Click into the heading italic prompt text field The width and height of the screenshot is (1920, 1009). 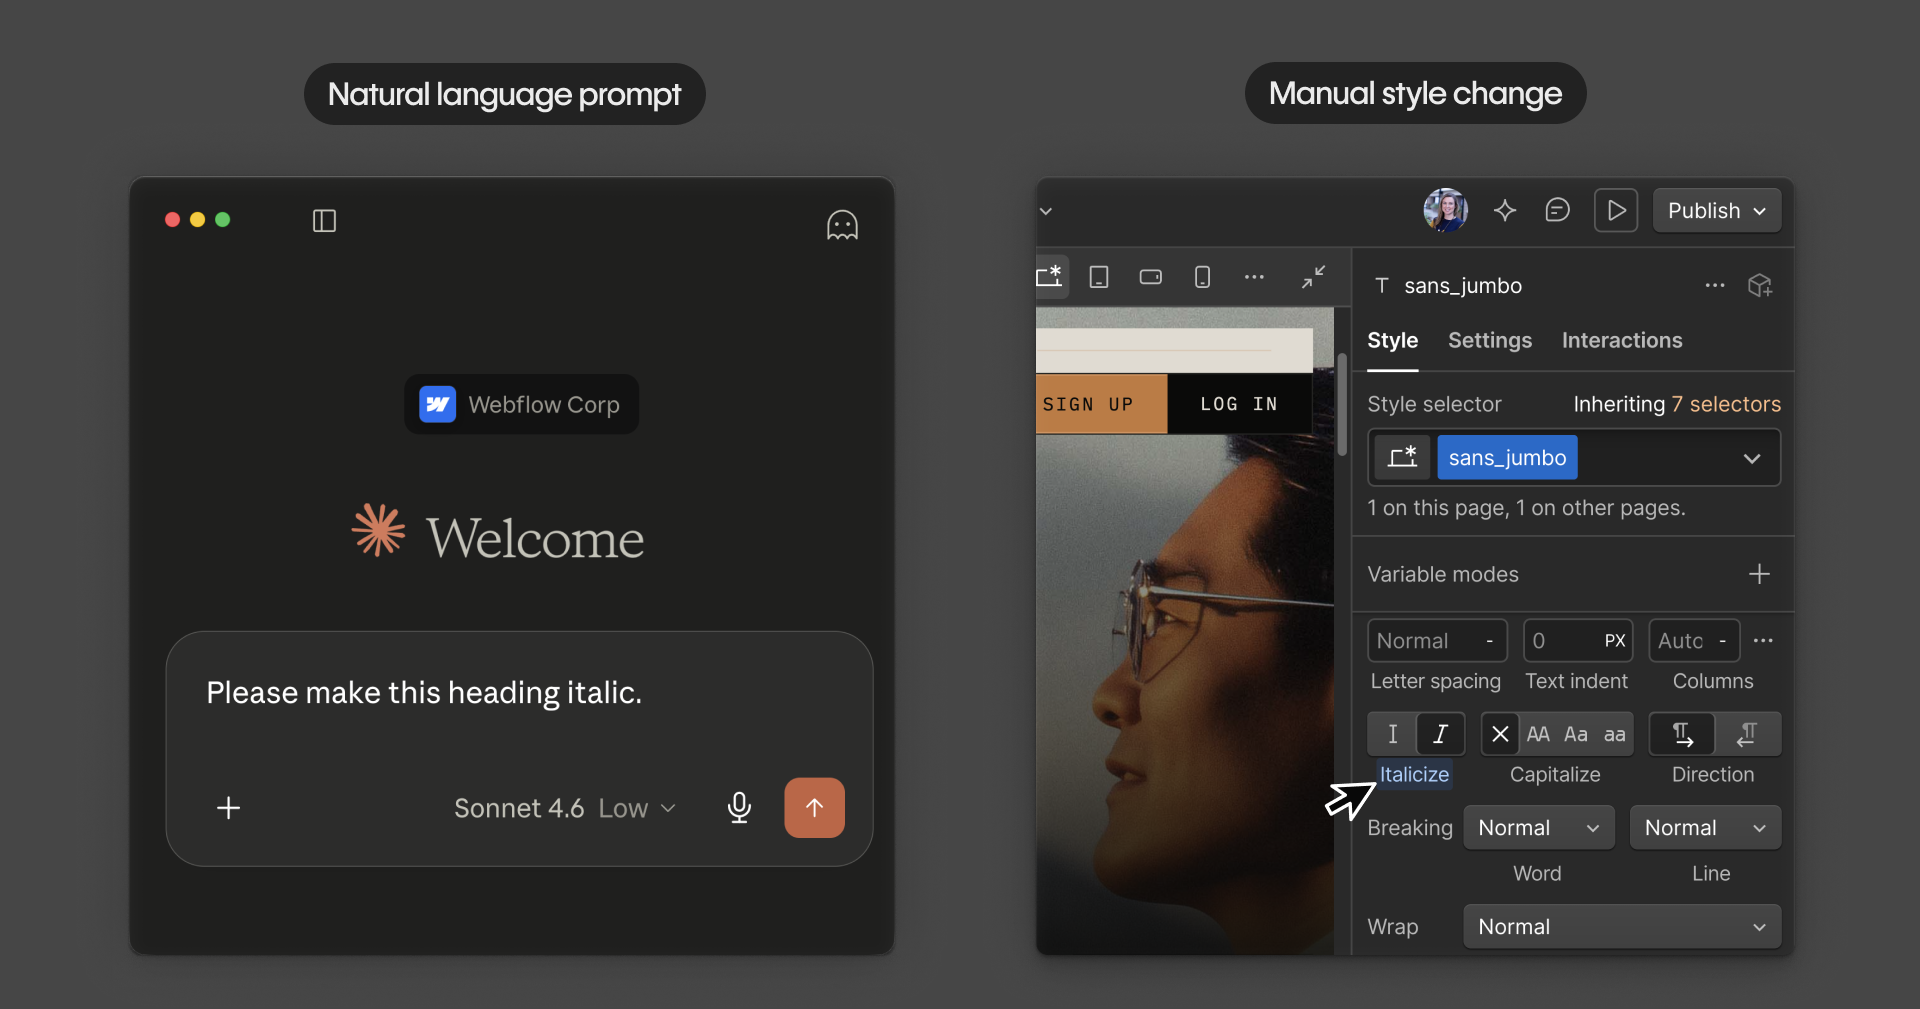coord(424,692)
